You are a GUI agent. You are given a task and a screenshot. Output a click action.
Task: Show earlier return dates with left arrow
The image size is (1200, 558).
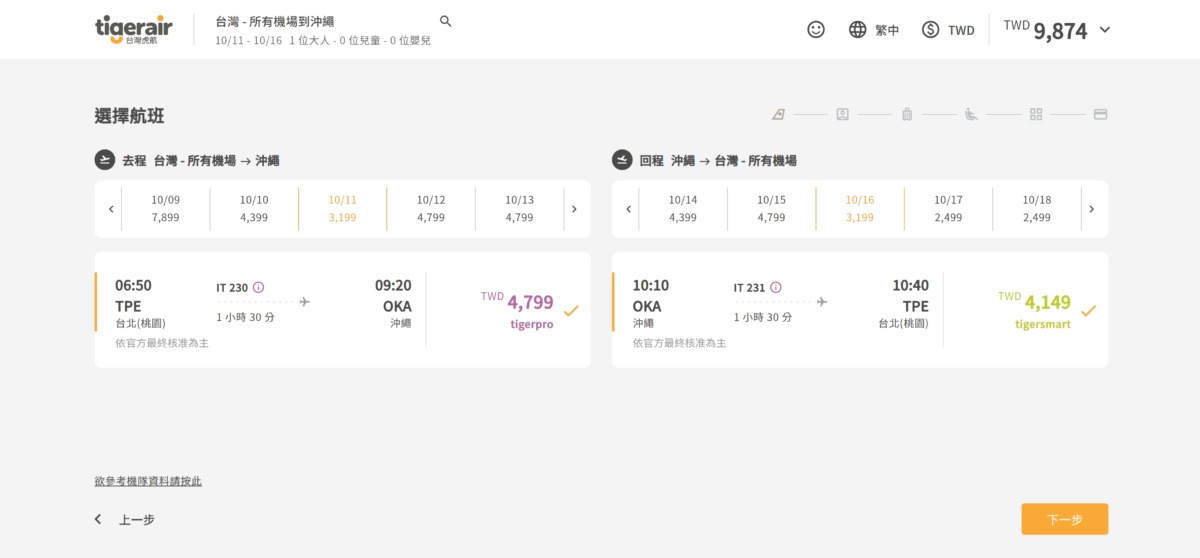(629, 209)
